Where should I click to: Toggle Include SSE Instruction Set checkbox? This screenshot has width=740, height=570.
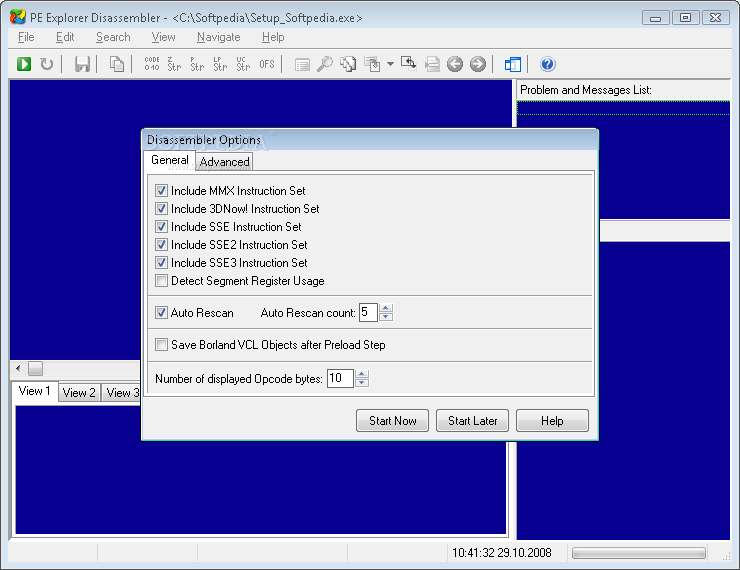click(161, 226)
